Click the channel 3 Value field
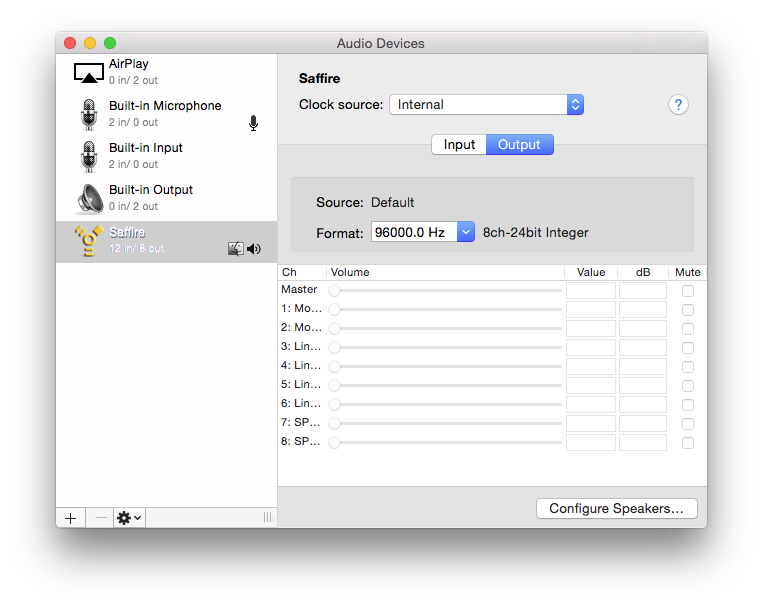Viewport: 763px width, 608px height. (591, 348)
